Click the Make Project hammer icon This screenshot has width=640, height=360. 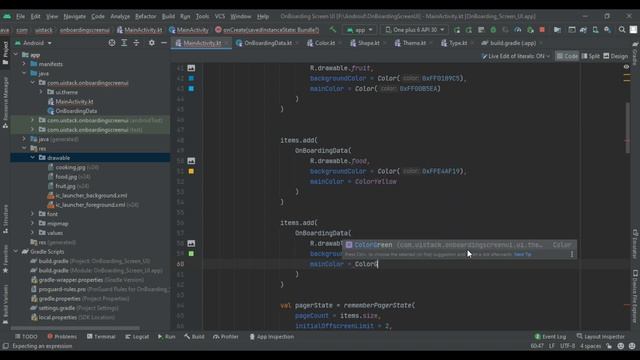coord(333,30)
